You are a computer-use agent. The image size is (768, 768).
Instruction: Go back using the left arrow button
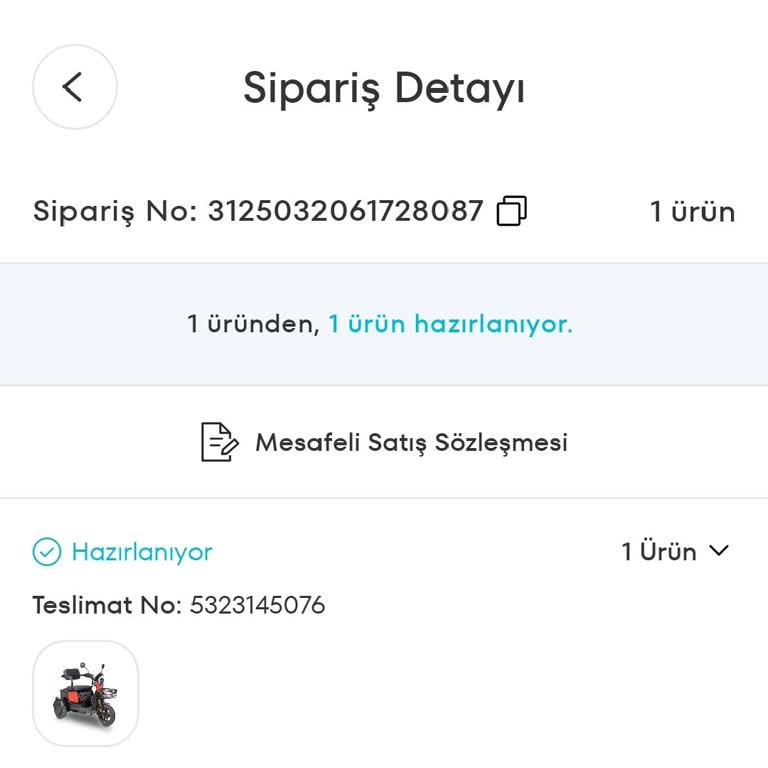[x=75, y=87]
